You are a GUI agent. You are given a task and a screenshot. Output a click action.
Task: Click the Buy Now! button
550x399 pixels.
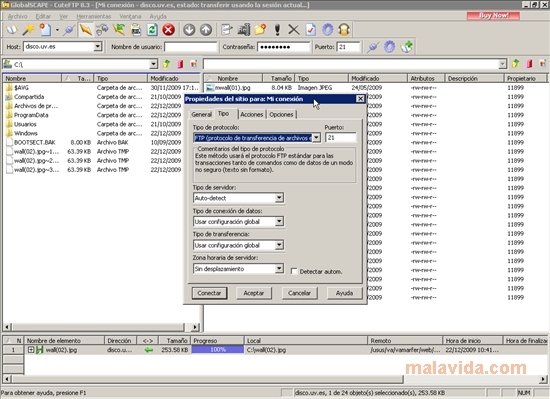click(x=493, y=15)
